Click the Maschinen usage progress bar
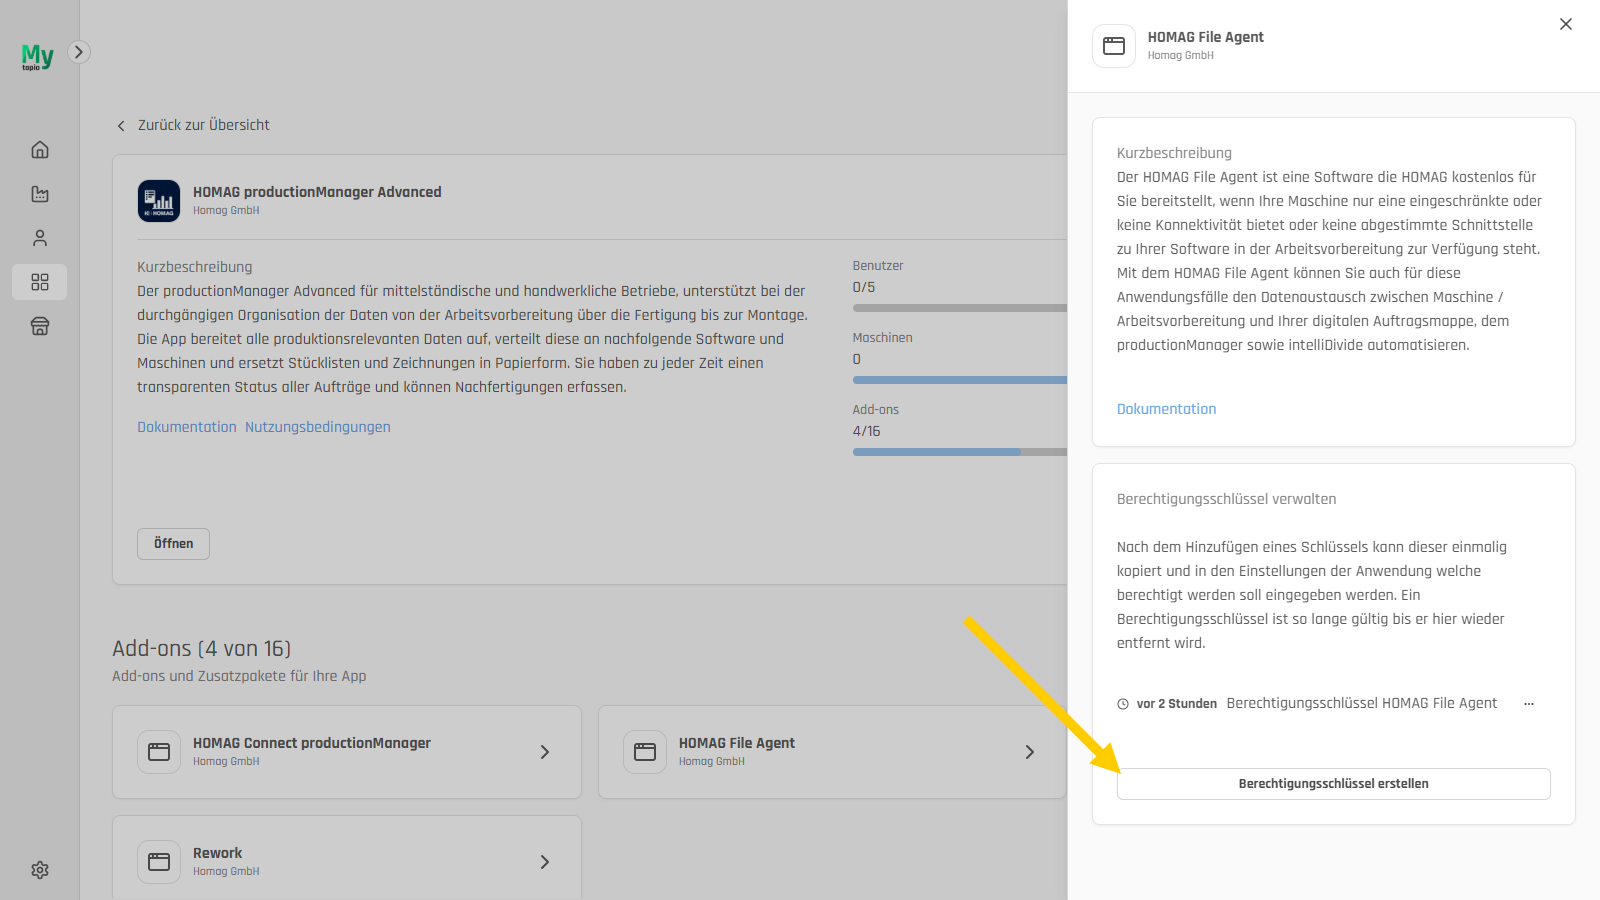 (x=960, y=380)
